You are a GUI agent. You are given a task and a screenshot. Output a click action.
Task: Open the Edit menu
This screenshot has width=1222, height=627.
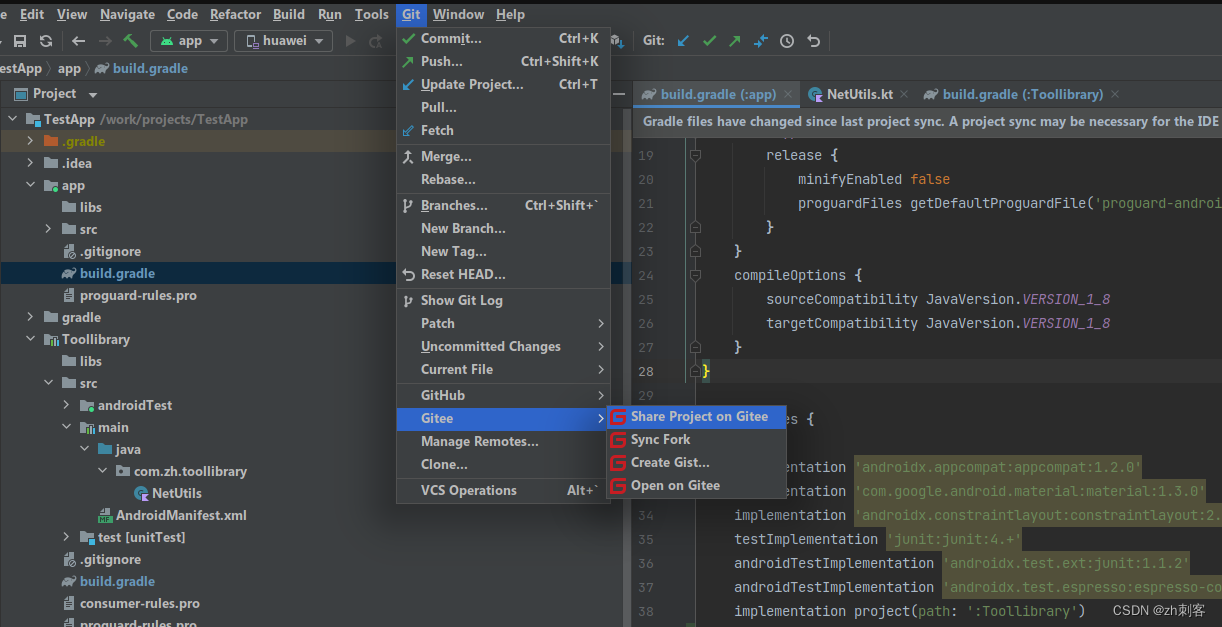click(x=32, y=14)
